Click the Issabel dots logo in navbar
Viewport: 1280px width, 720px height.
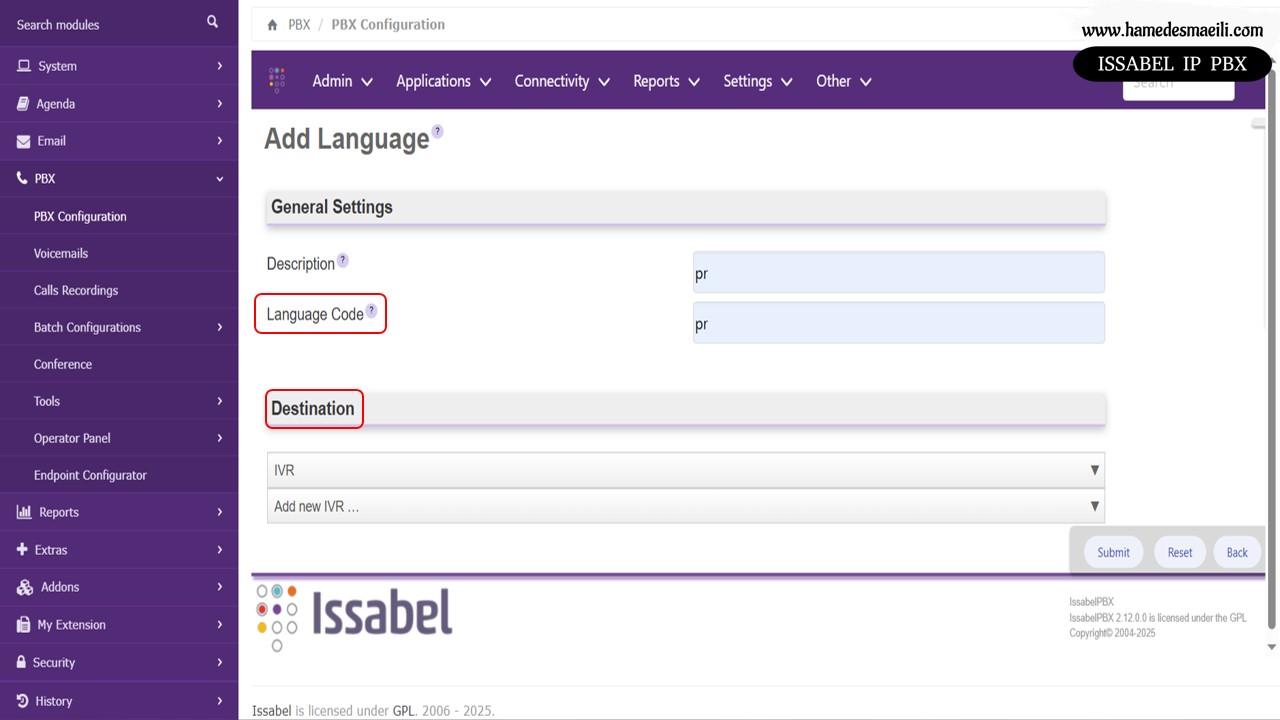click(x=277, y=80)
